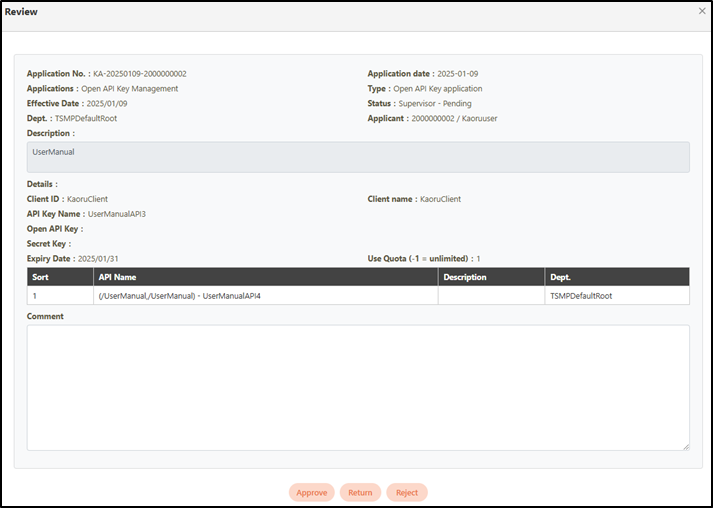Image resolution: width=713 pixels, height=508 pixels.
Task: Click the grey UserManual description box
Action: (x=357, y=157)
